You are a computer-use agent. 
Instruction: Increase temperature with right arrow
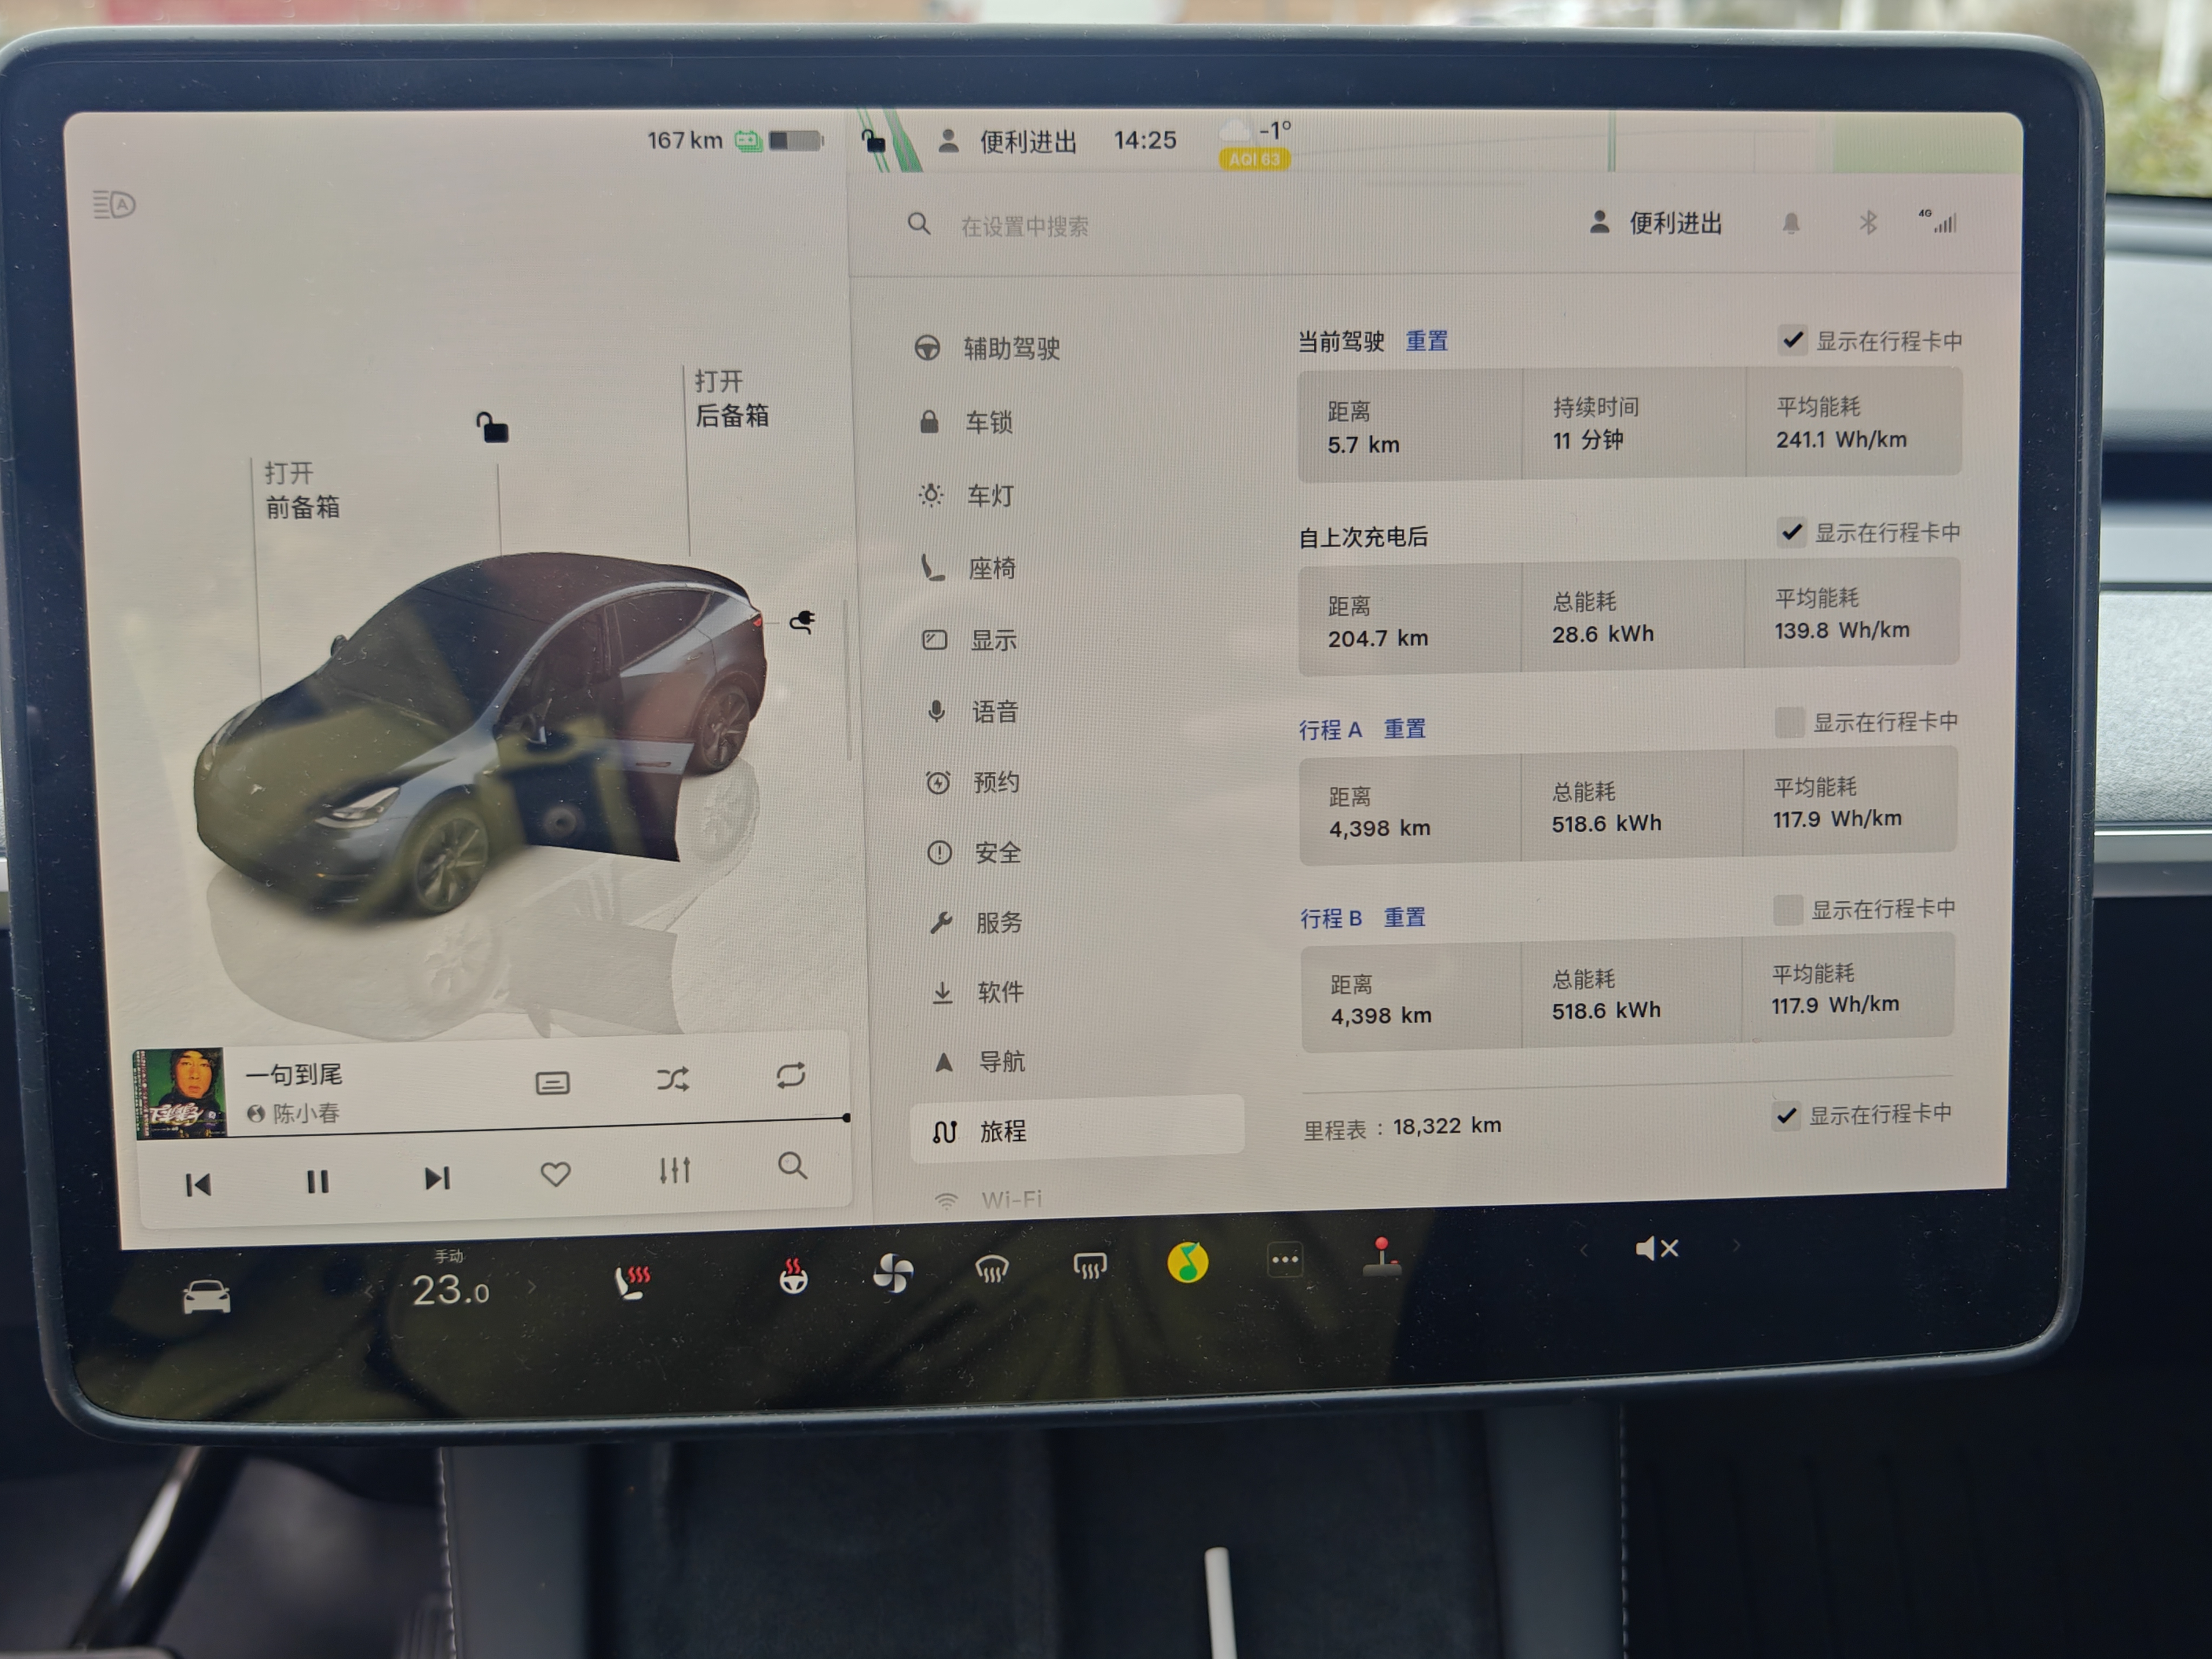coord(532,1287)
